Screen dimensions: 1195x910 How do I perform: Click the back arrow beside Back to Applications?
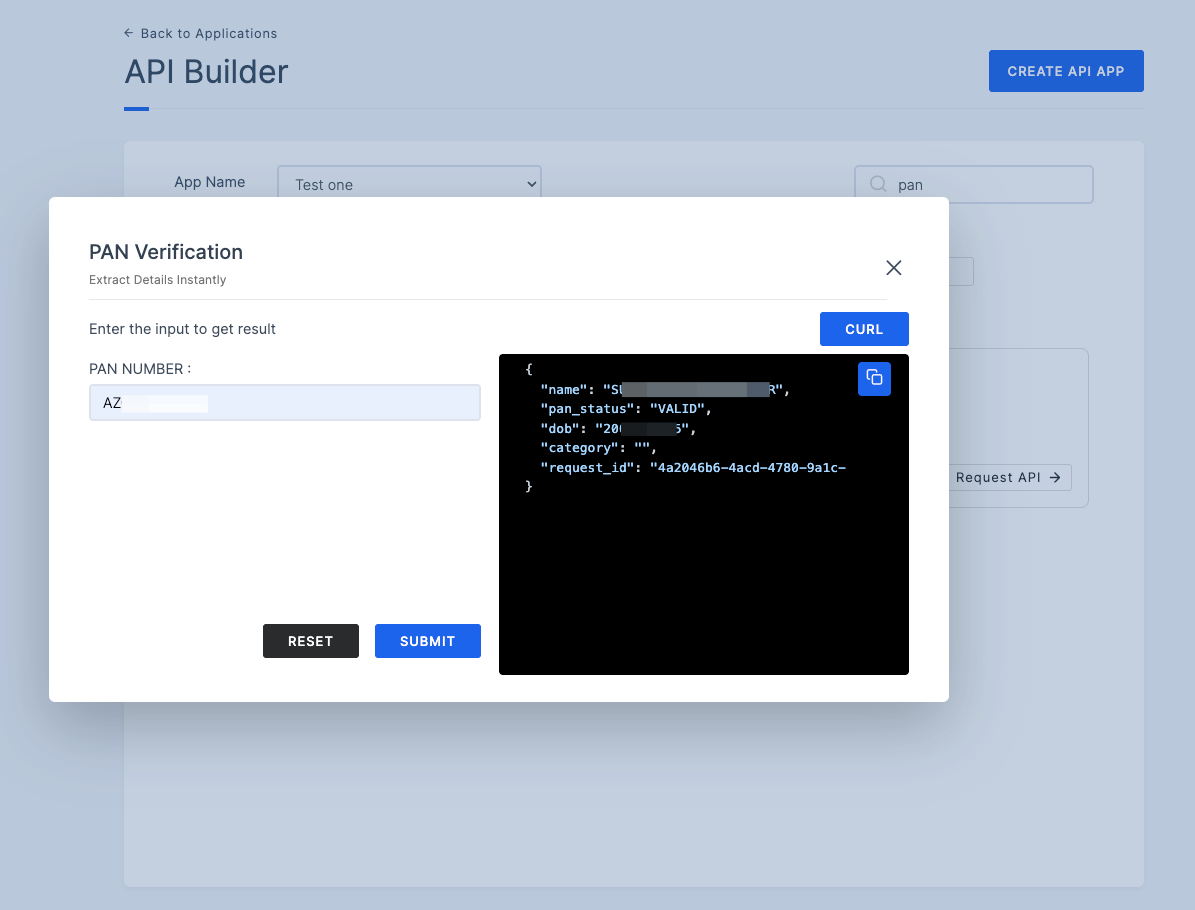129,33
